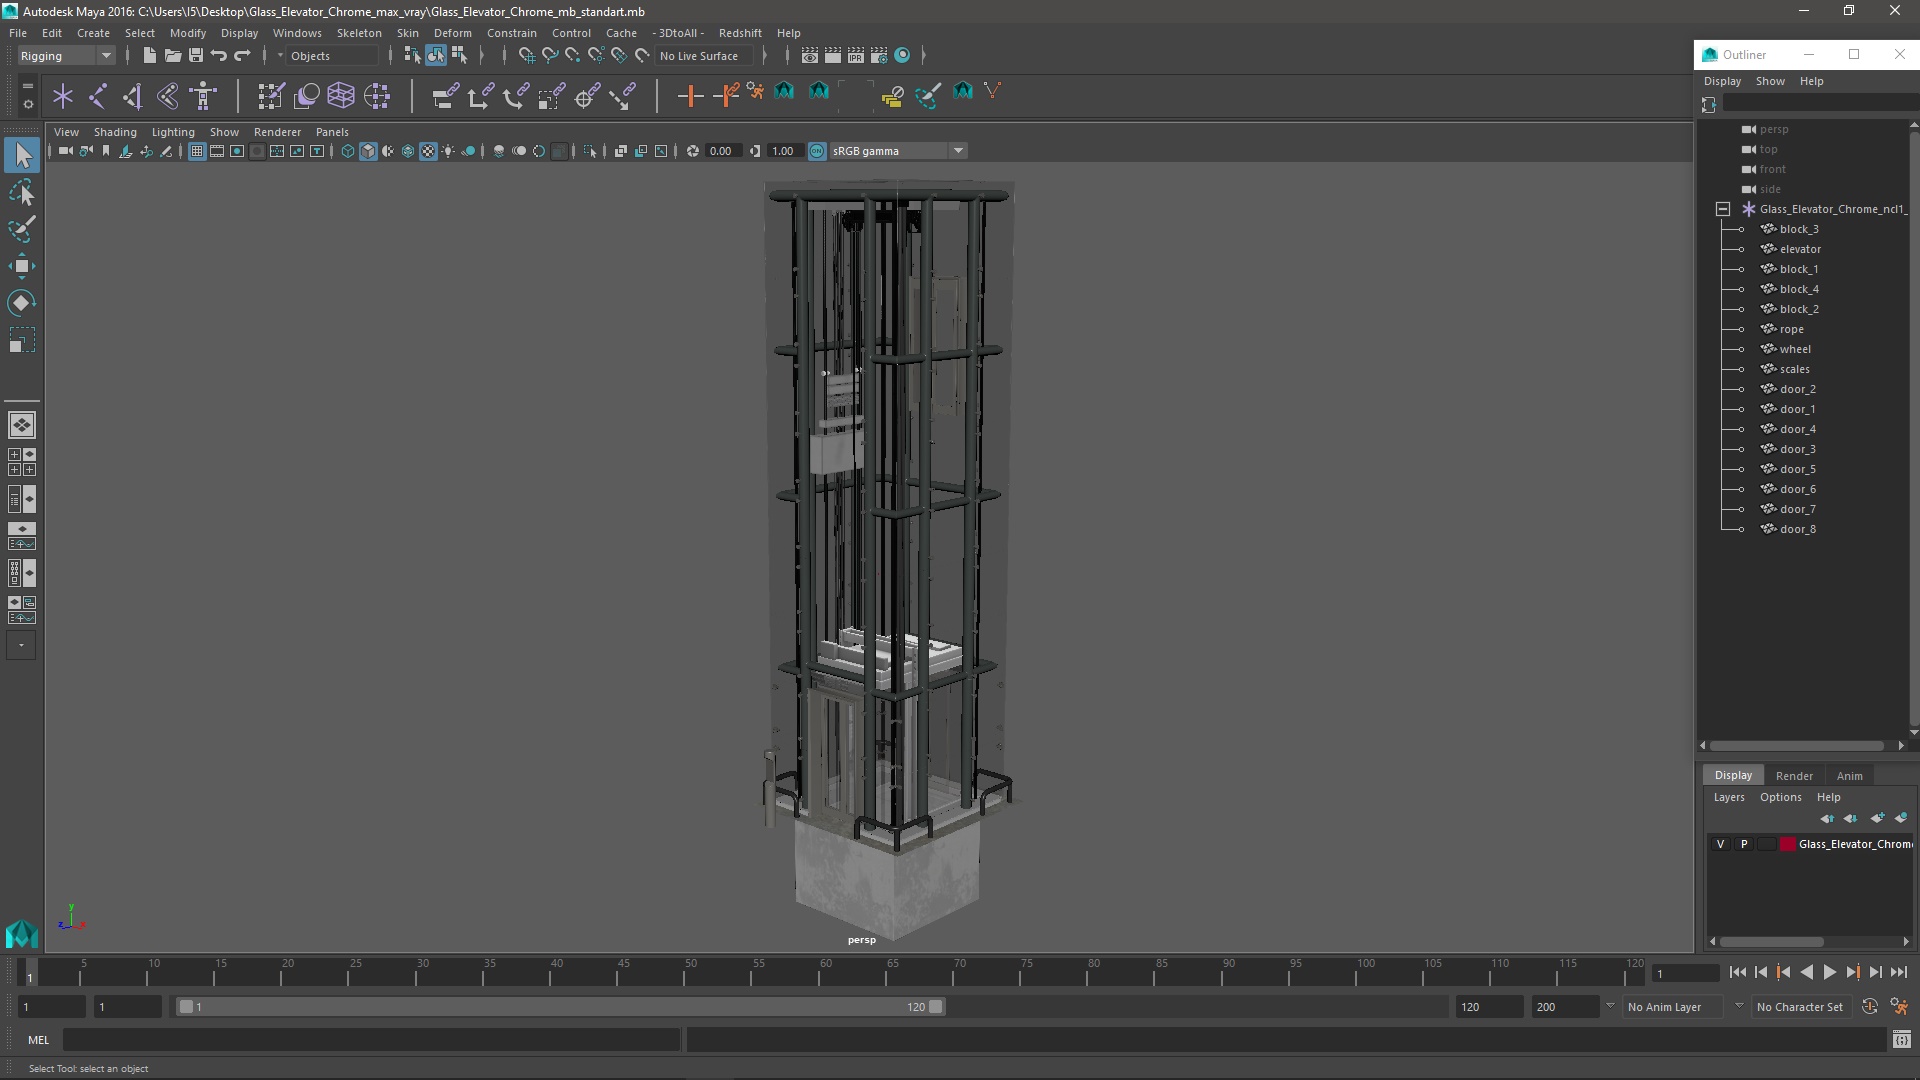1920x1080 pixels.
Task: Click the viewport grid toggle icon
Action: tap(197, 151)
